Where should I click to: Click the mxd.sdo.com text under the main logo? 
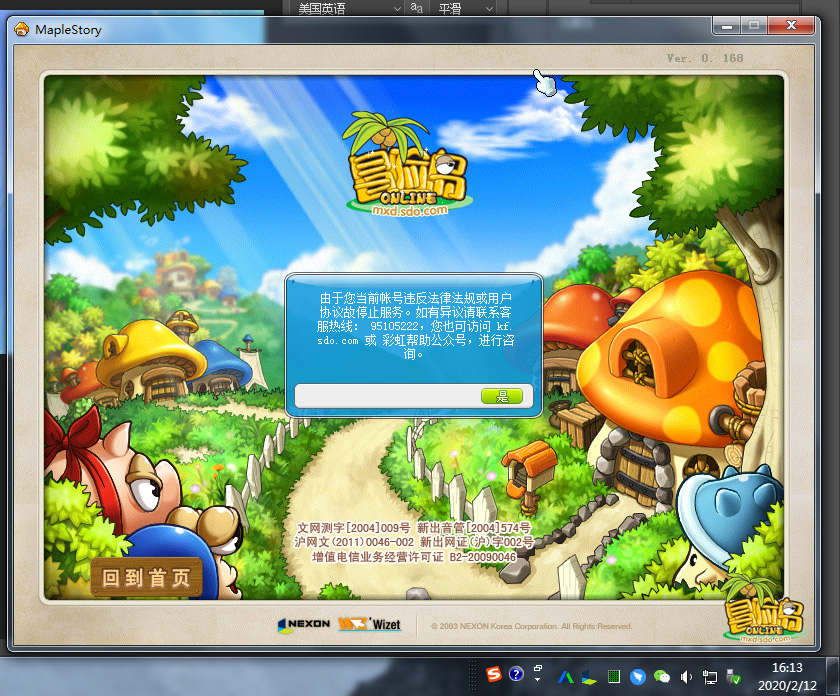[410, 211]
